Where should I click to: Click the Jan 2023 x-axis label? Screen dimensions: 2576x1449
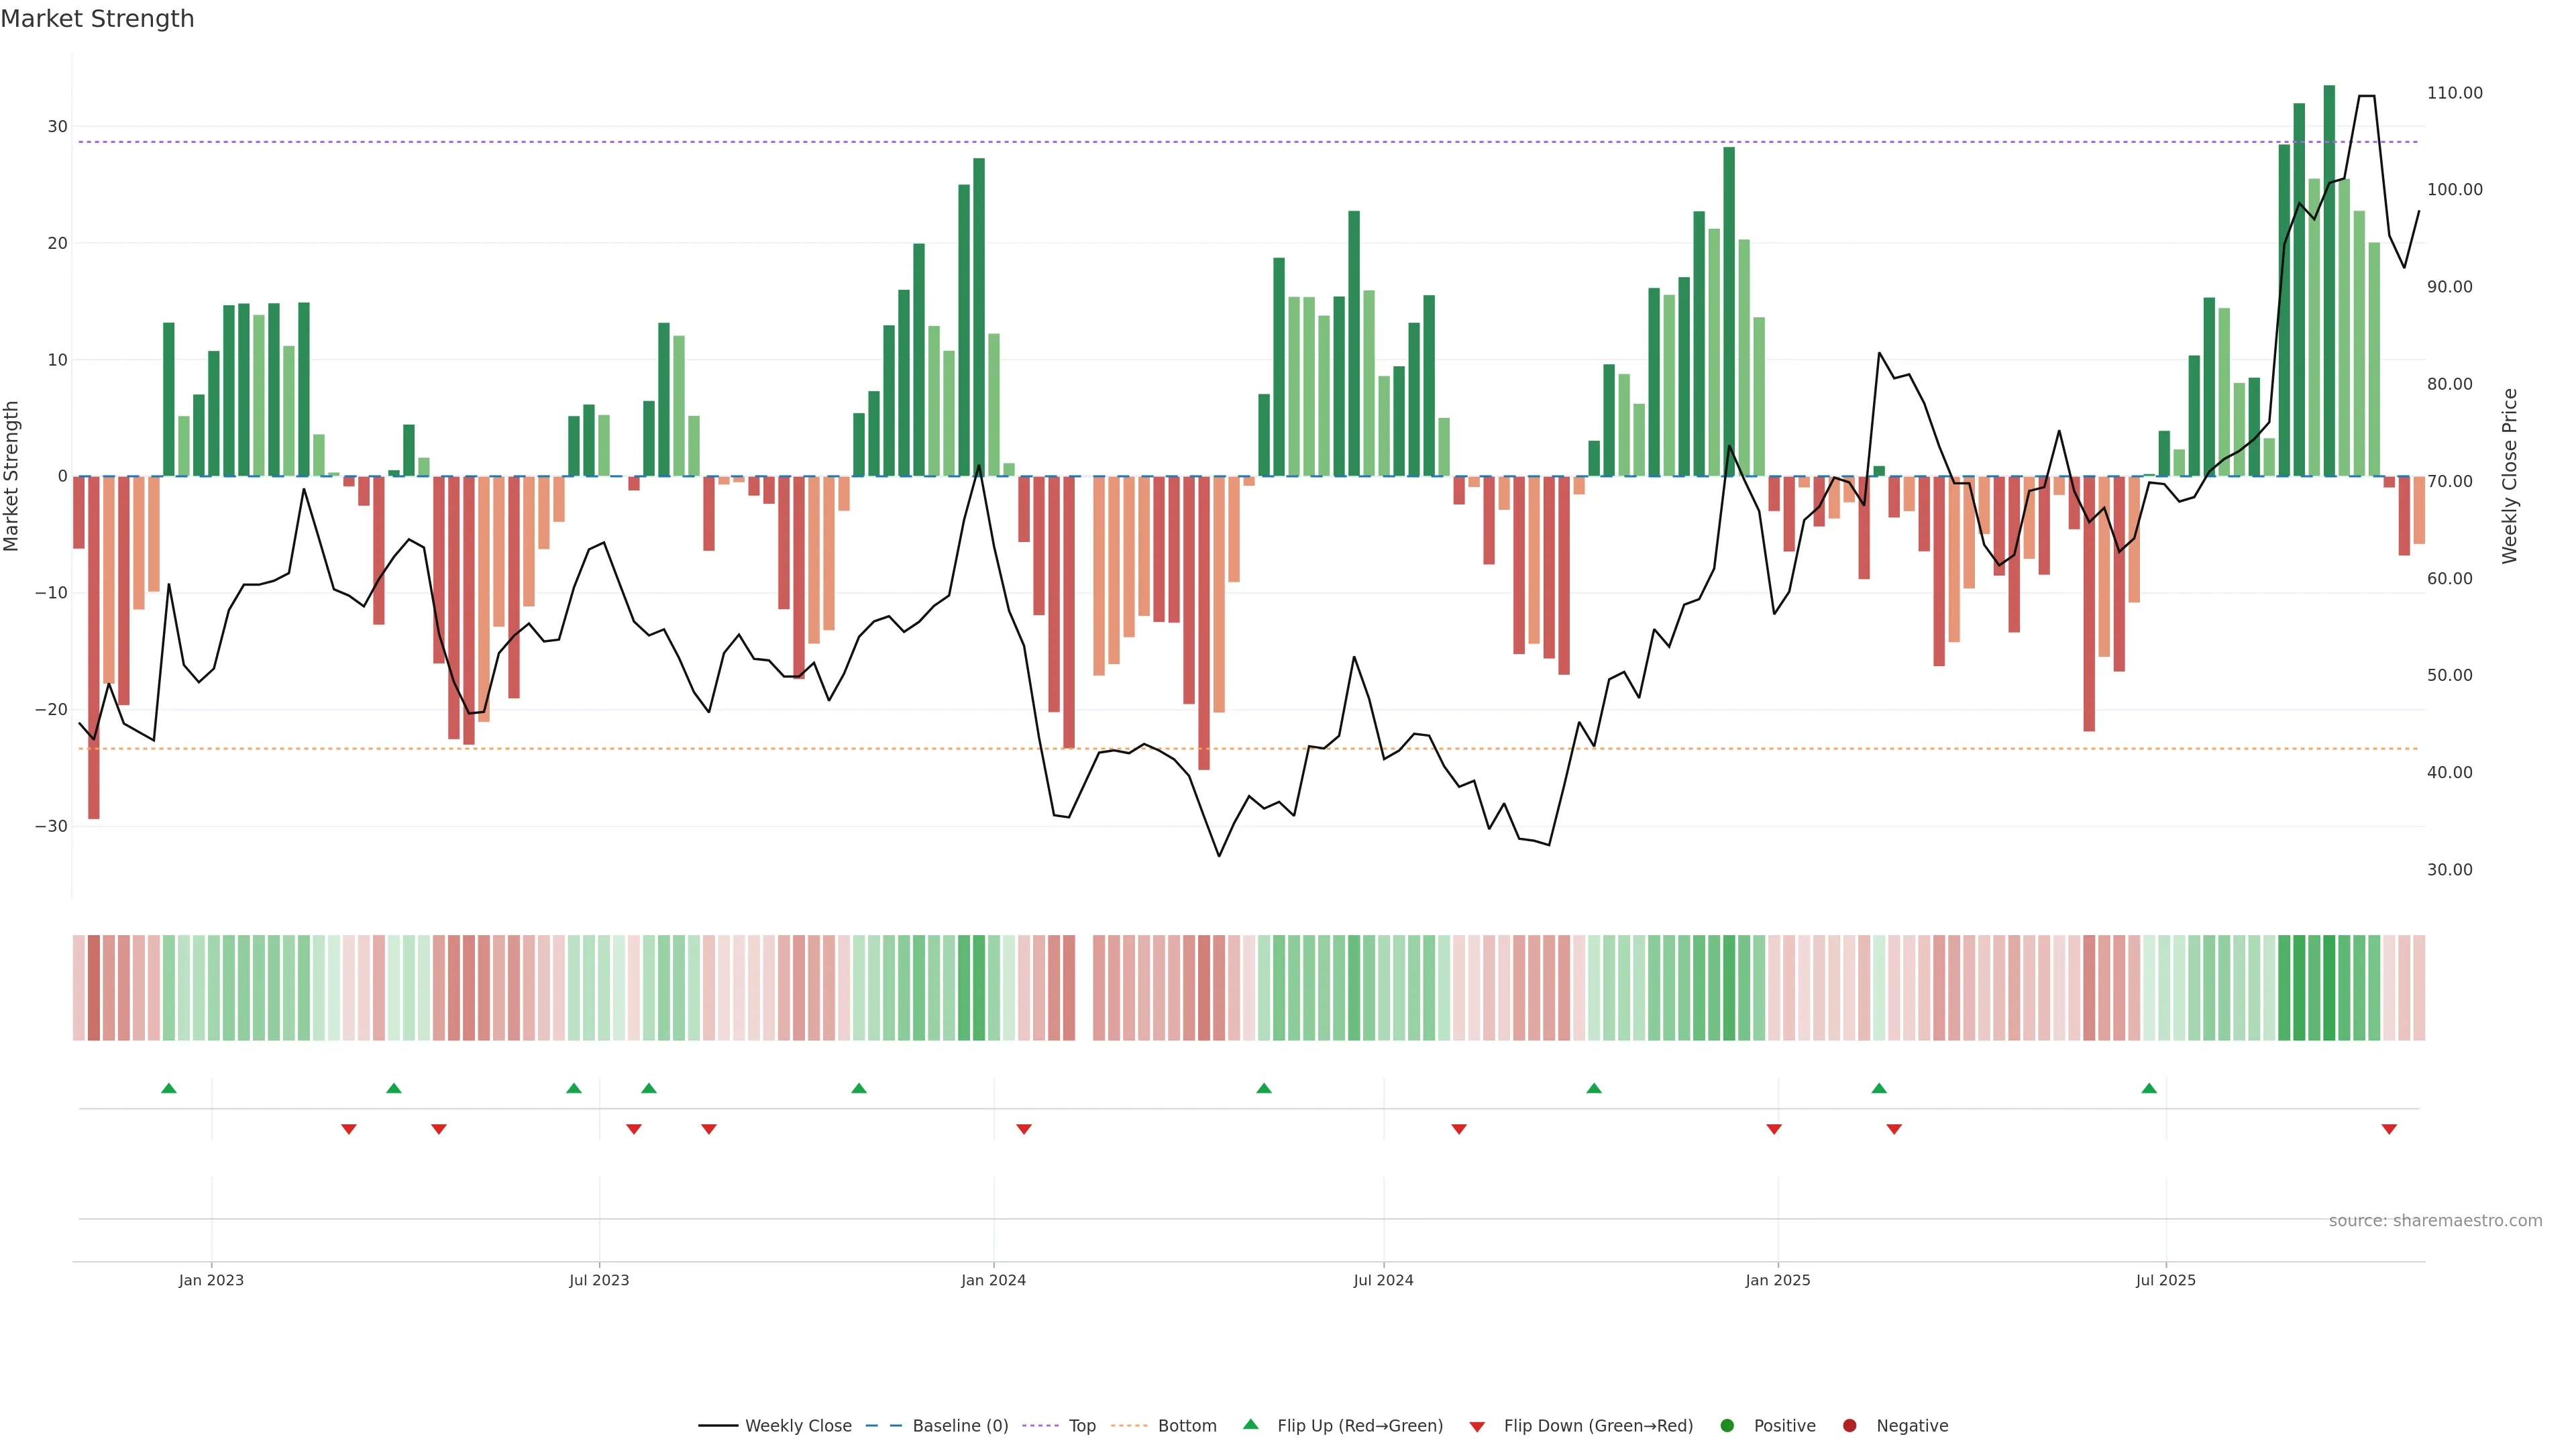click(x=211, y=1280)
